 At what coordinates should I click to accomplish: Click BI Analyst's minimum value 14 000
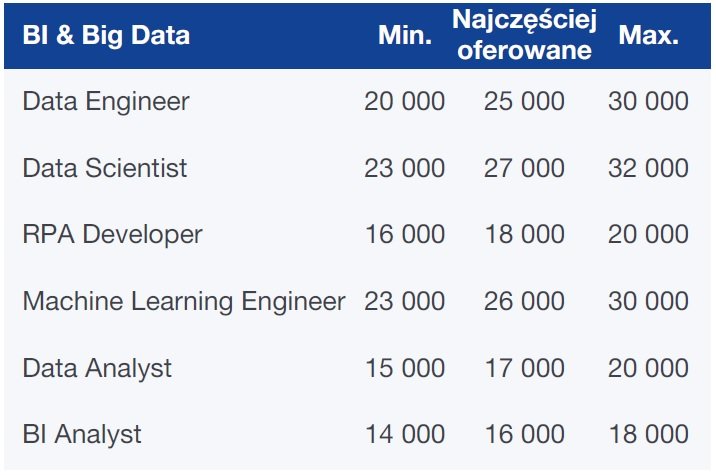[405, 434]
